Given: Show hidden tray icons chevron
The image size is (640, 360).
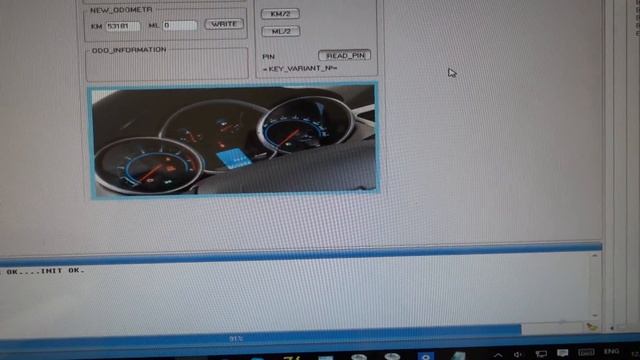Looking at the screenshot, I should point(498,355).
